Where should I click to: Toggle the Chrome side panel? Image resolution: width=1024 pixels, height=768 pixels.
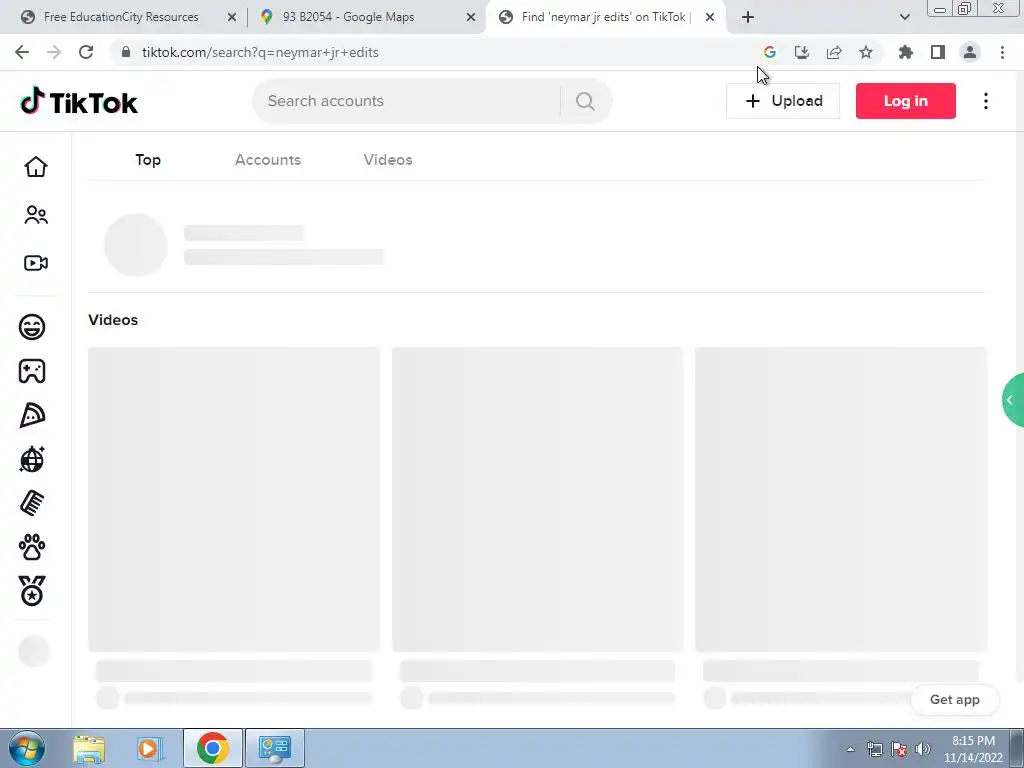click(938, 52)
